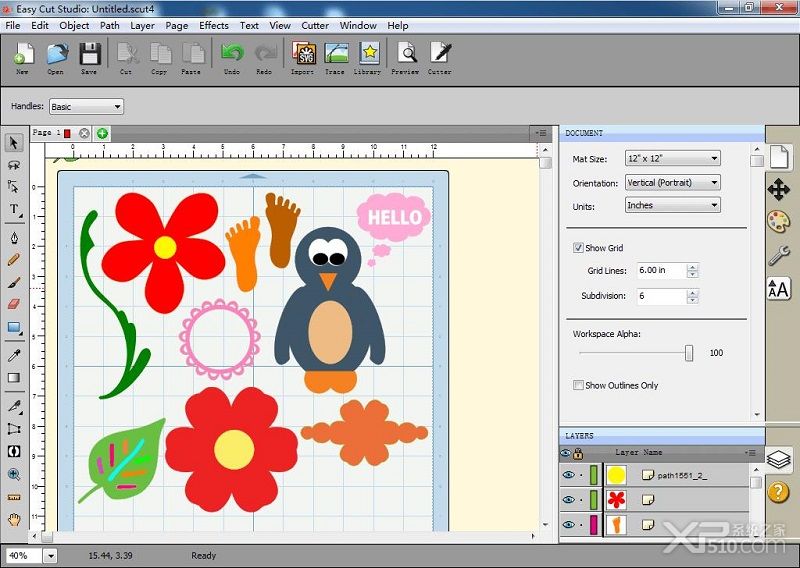Save the project using Save icon
The width and height of the screenshot is (800, 568).
pos(89,58)
